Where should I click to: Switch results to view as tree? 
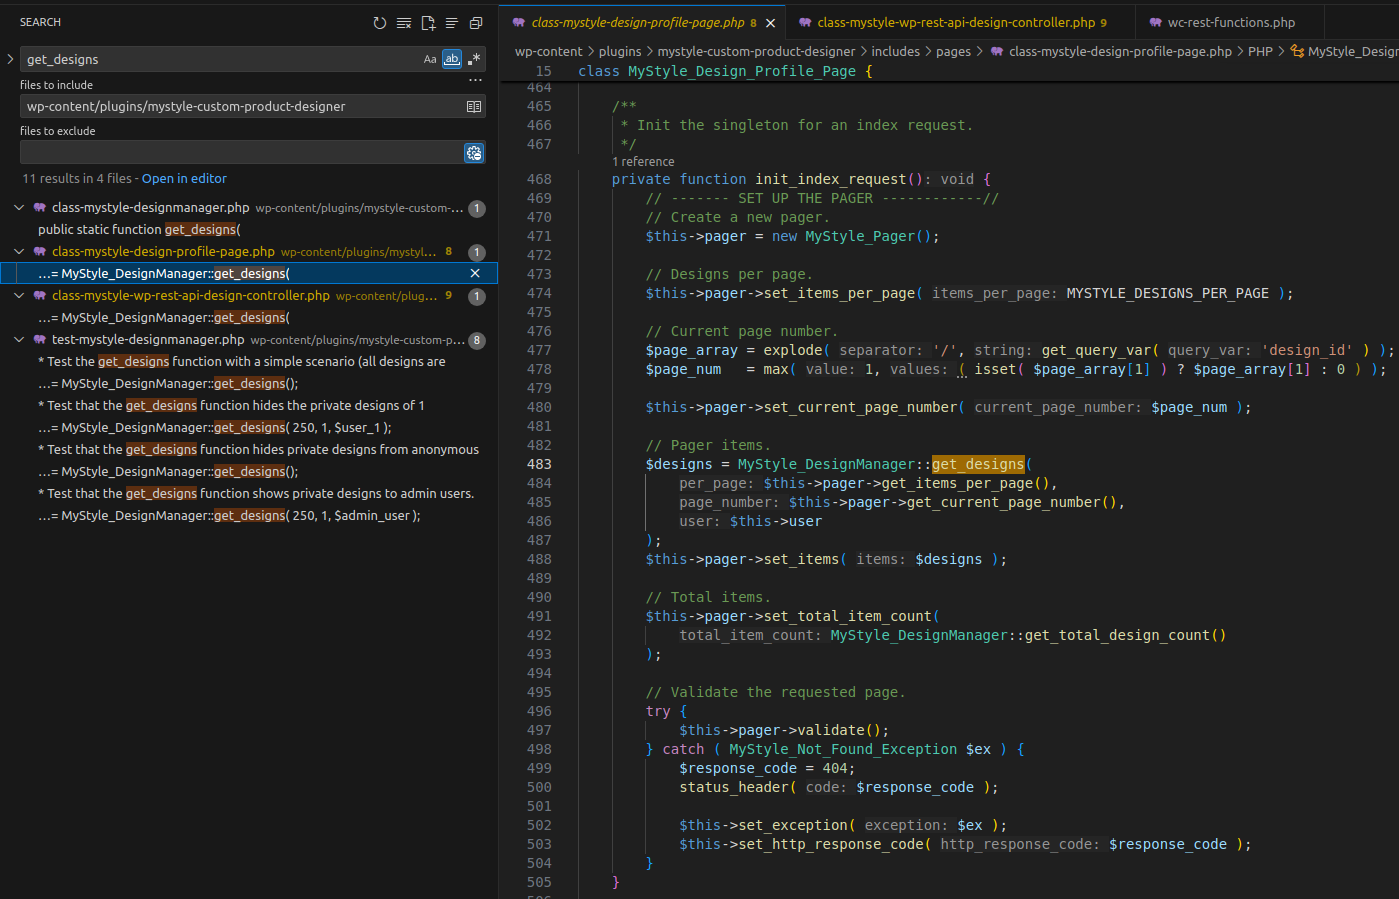(x=452, y=23)
